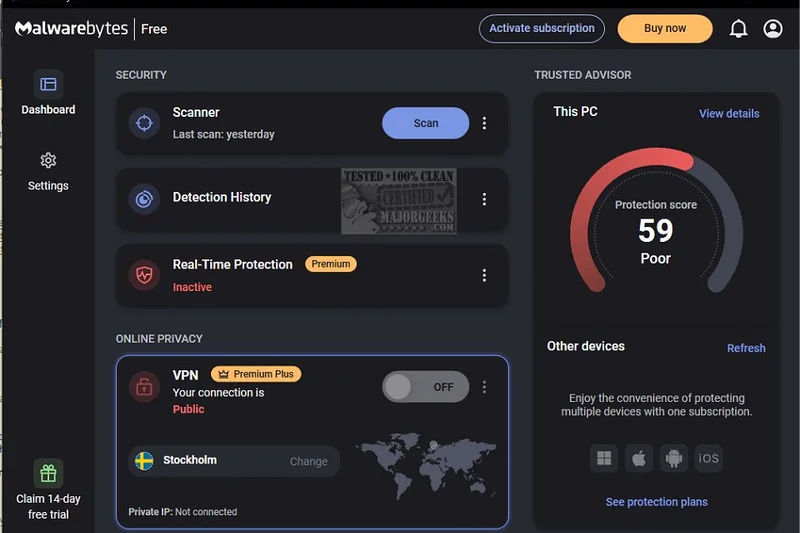Viewport: 800px width, 533px height.
Task: Click the Free edition label
Action: [x=154, y=29]
